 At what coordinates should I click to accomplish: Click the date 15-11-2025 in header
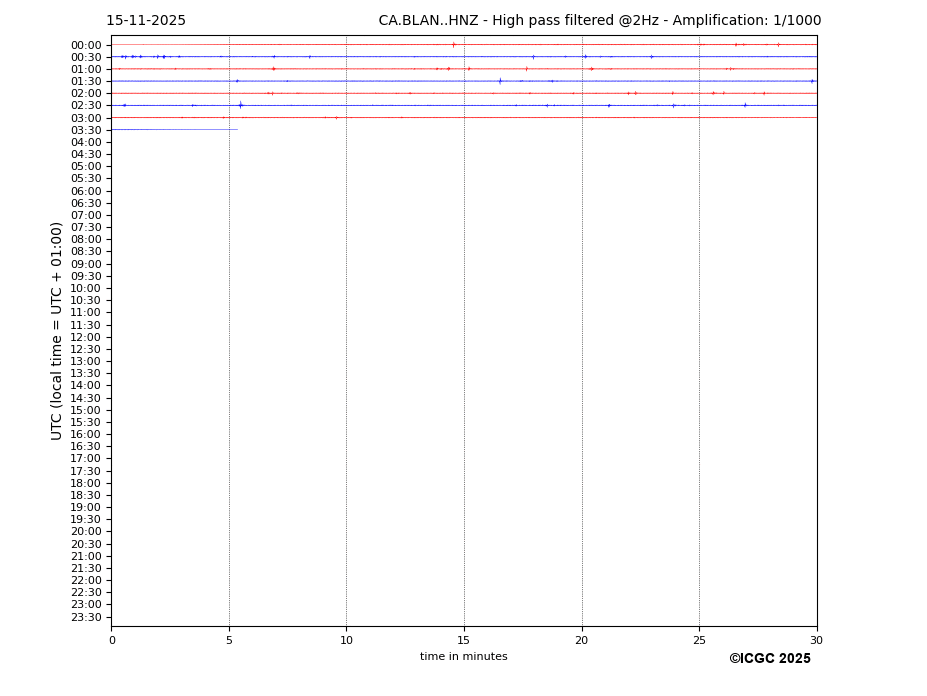146,21
